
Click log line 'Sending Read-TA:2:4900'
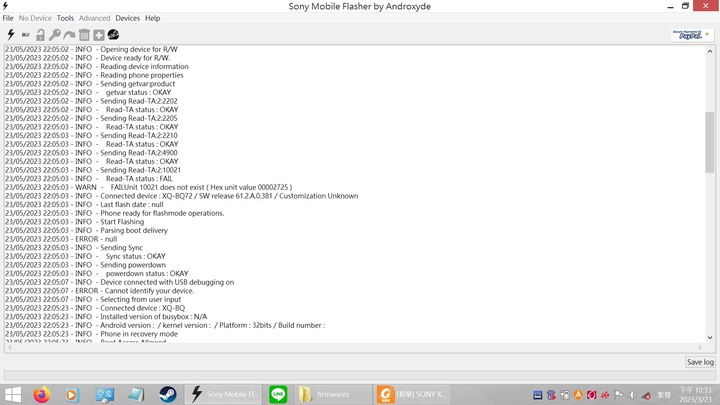[91, 153]
